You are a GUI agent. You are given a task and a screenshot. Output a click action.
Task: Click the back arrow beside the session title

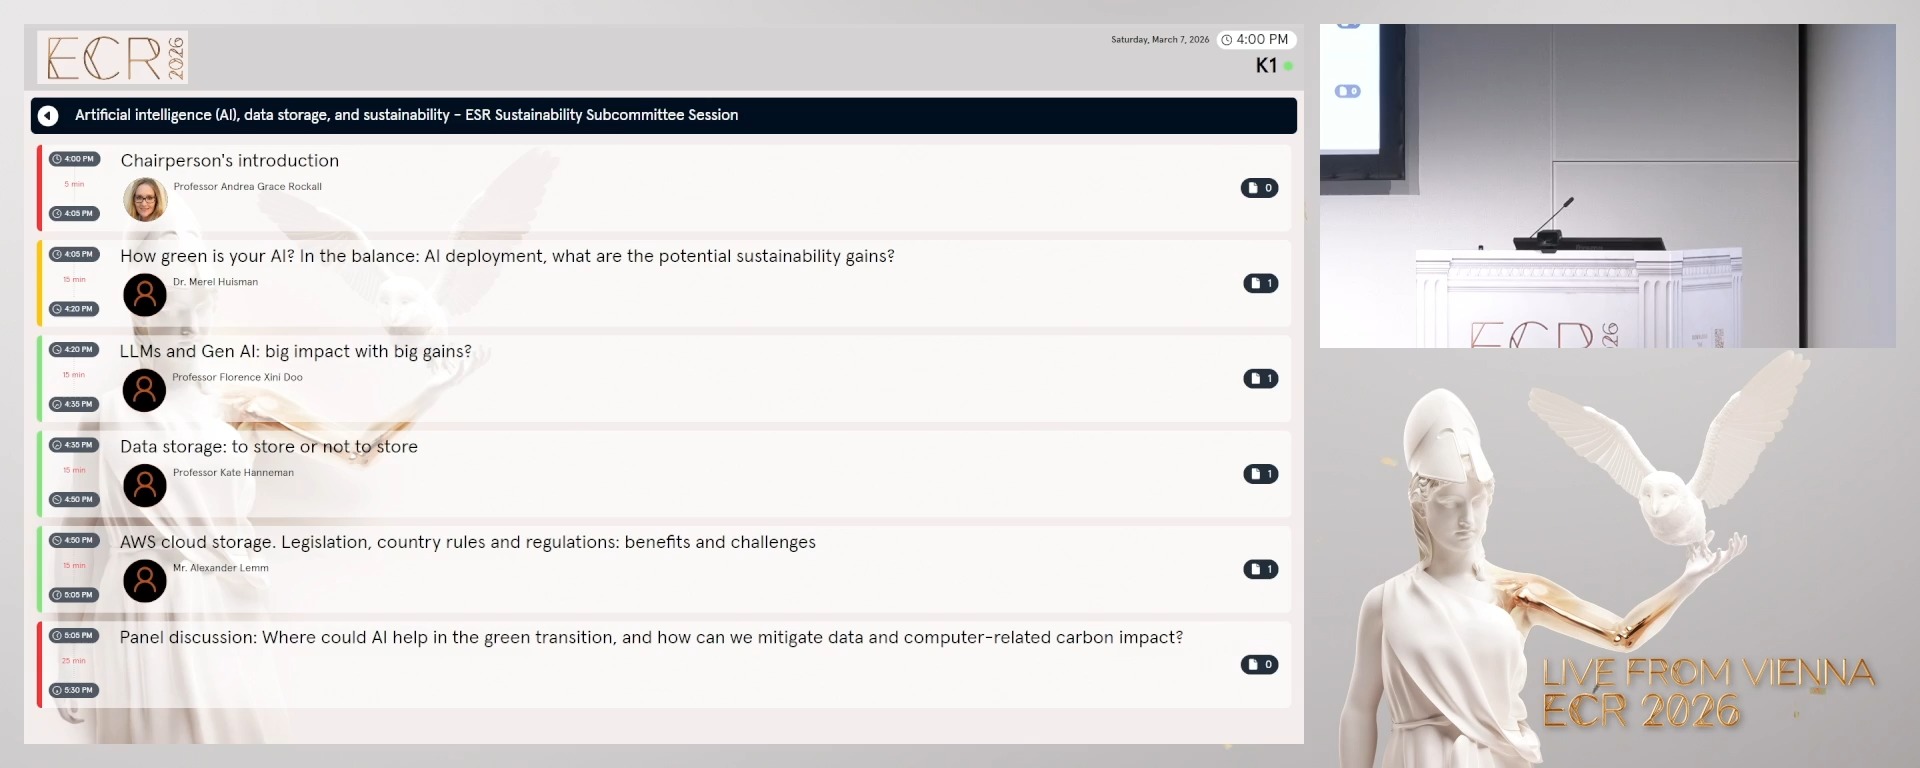(x=48, y=116)
